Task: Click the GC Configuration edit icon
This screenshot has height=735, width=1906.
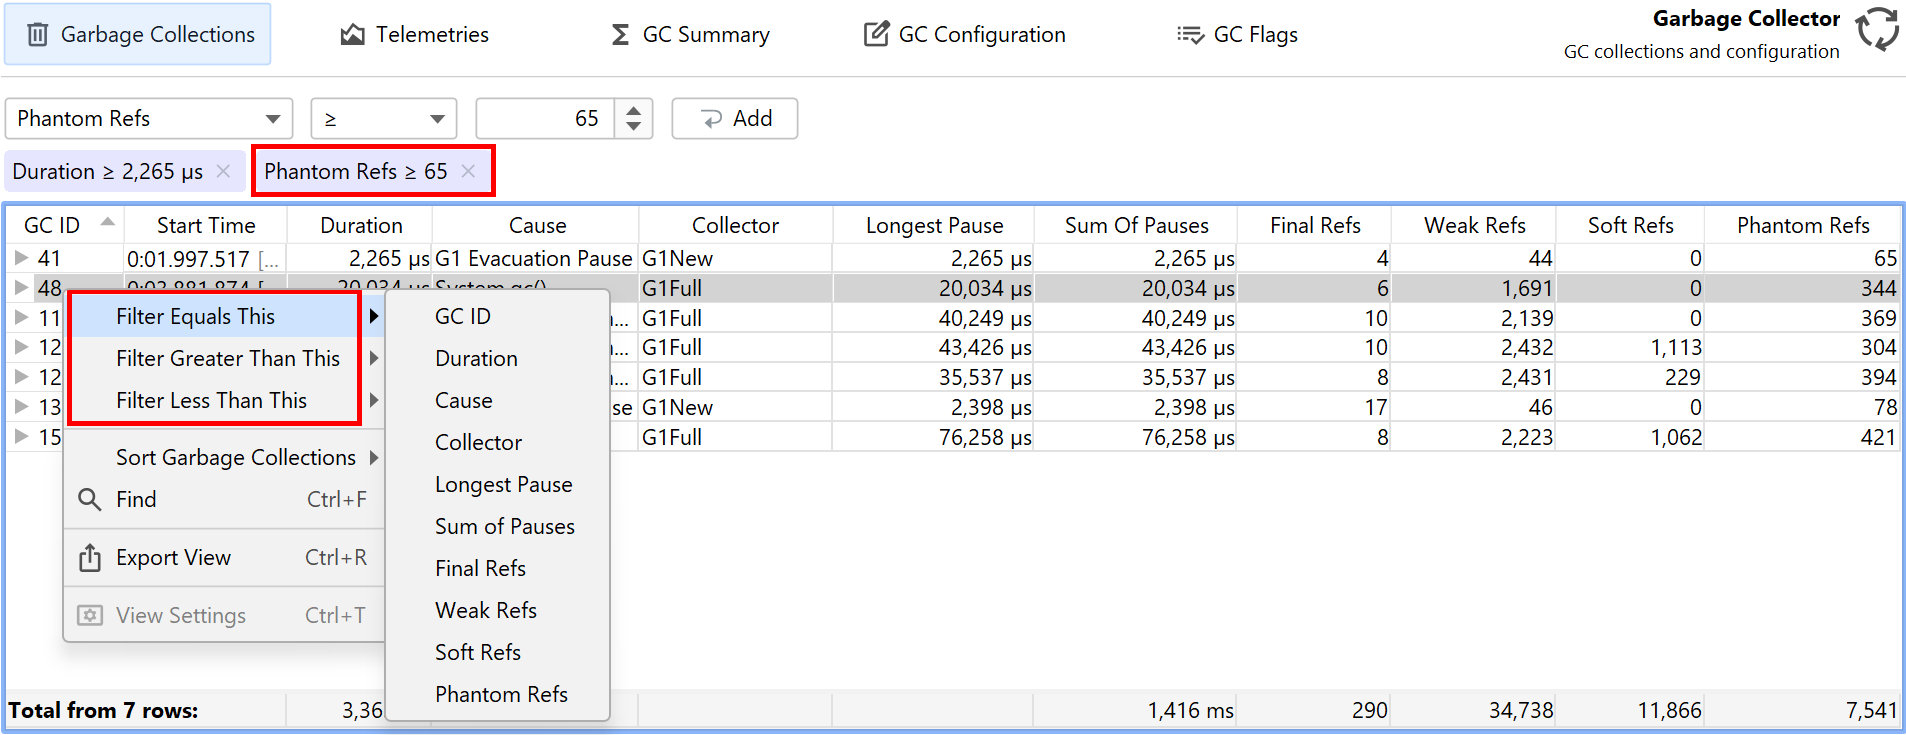Action: point(876,35)
